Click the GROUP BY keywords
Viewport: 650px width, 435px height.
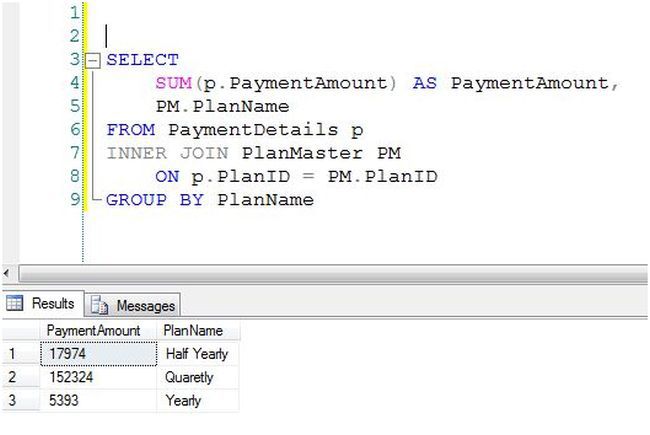point(155,200)
